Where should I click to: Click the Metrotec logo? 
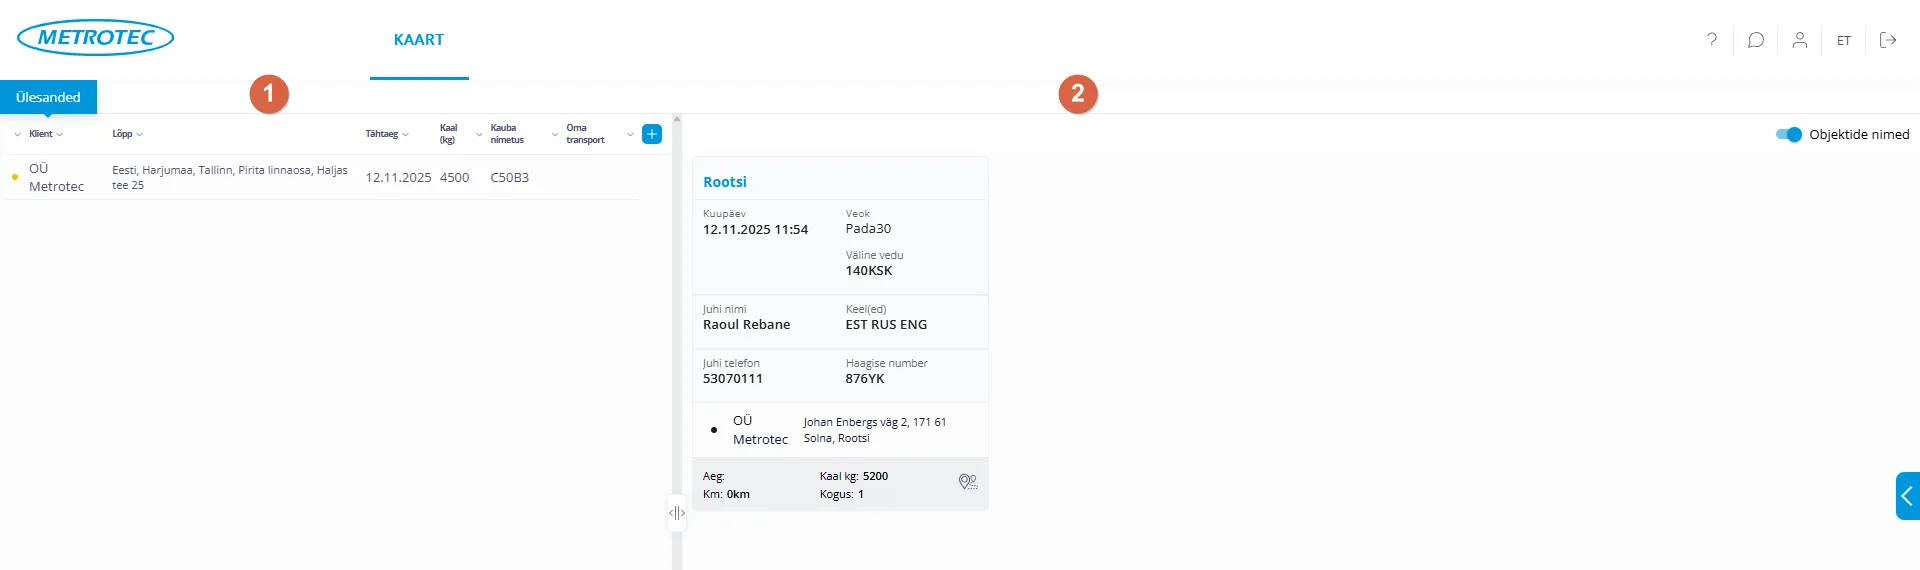[x=95, y=38]
